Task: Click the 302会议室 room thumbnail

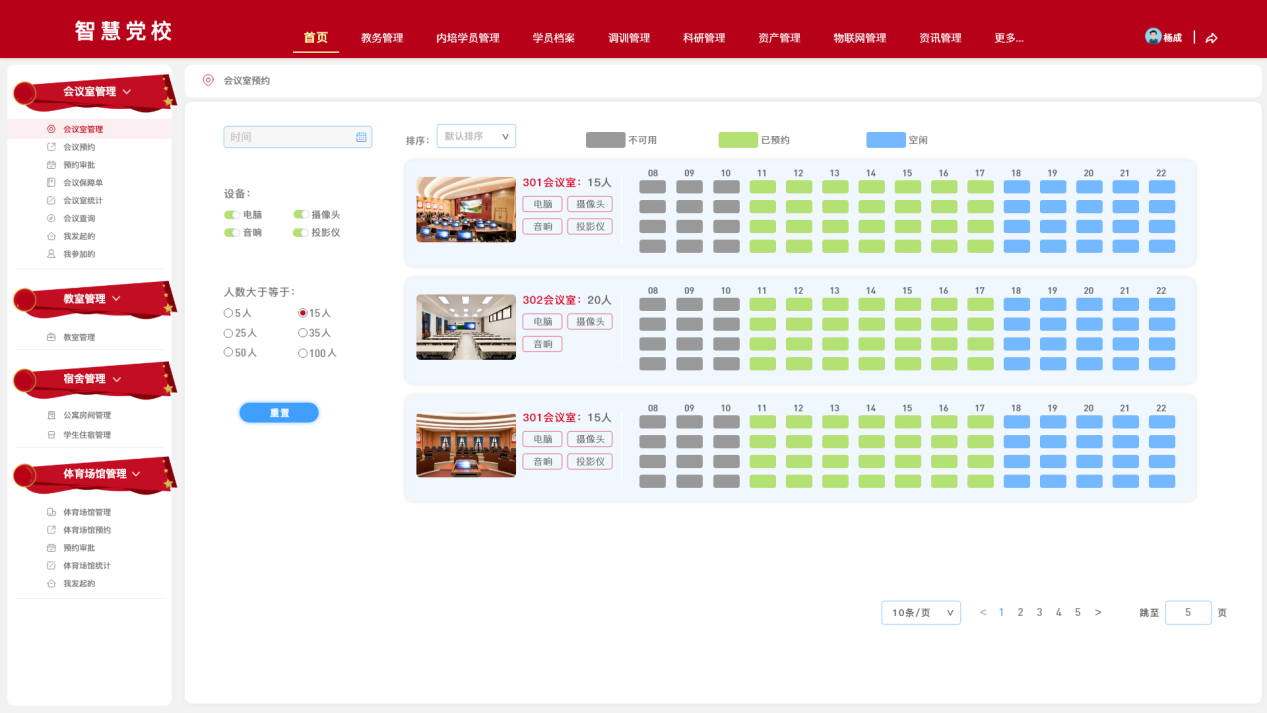Action: click(466, 327)
